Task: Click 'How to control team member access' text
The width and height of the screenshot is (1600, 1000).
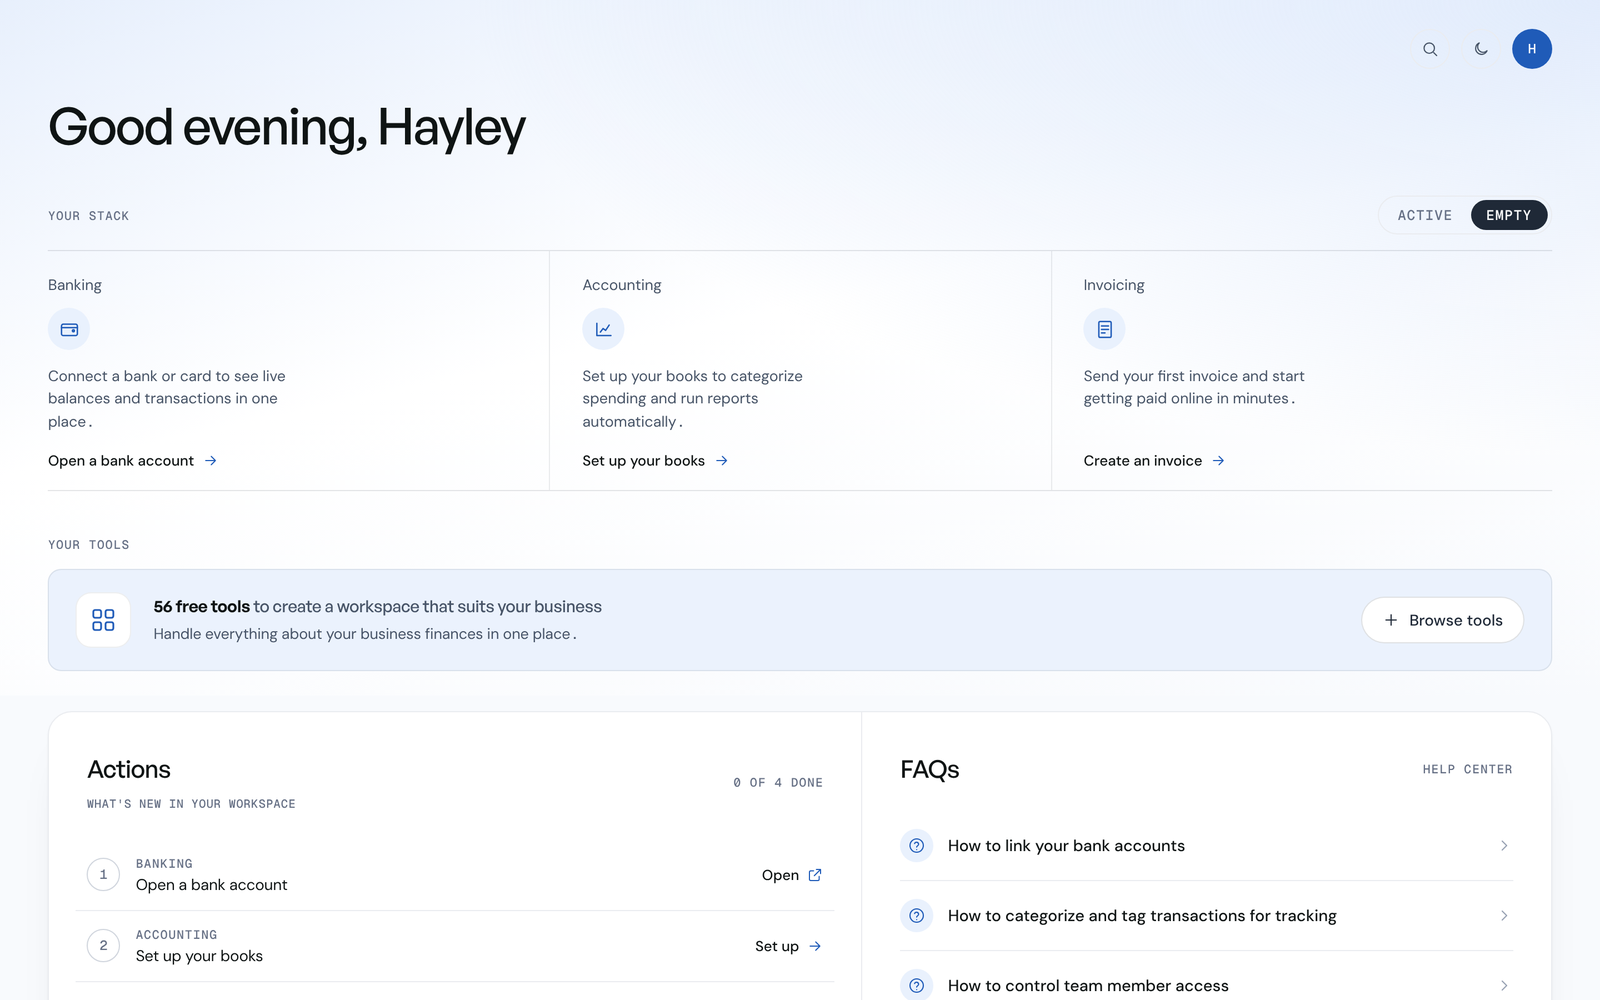Action: coord(1088,986)
